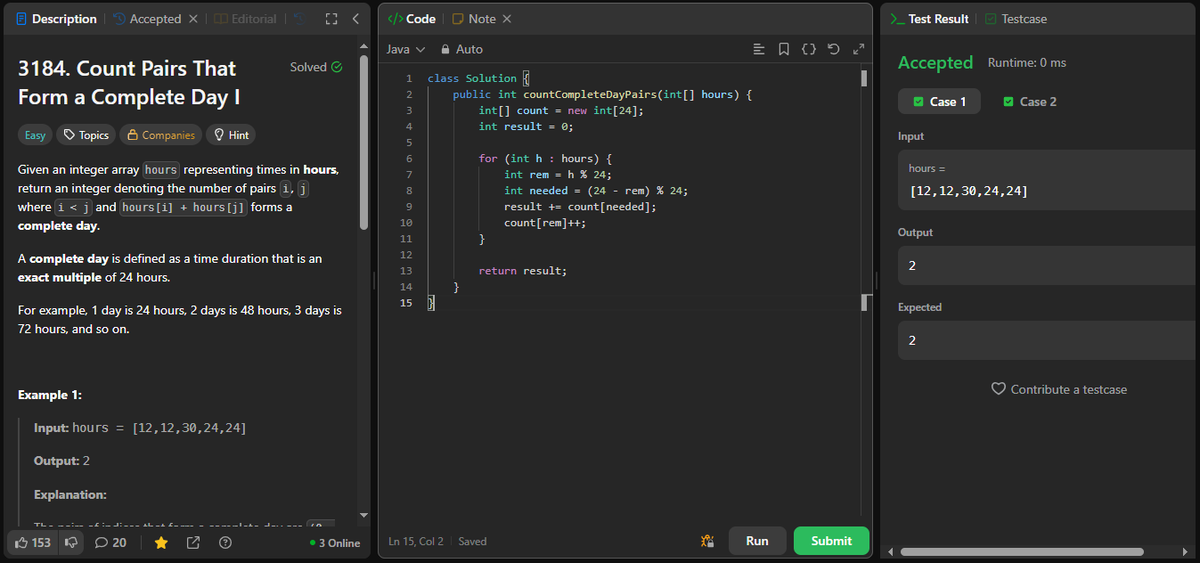Viewport: 1200px width, 563px height.
Task: Click description panel scroll down arrow
Action: coord(364,514)
